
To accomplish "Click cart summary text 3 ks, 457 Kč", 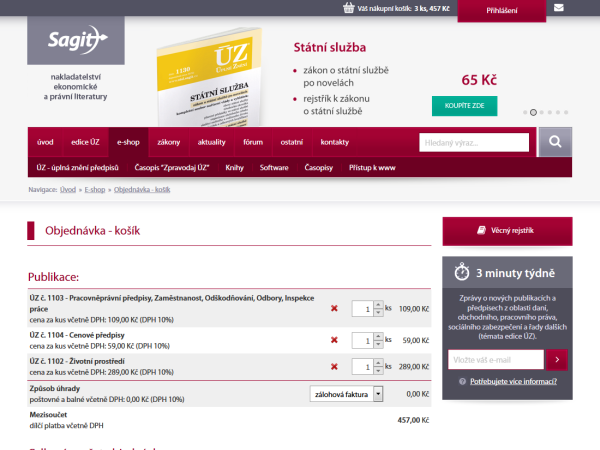I will tap(432, 8).
